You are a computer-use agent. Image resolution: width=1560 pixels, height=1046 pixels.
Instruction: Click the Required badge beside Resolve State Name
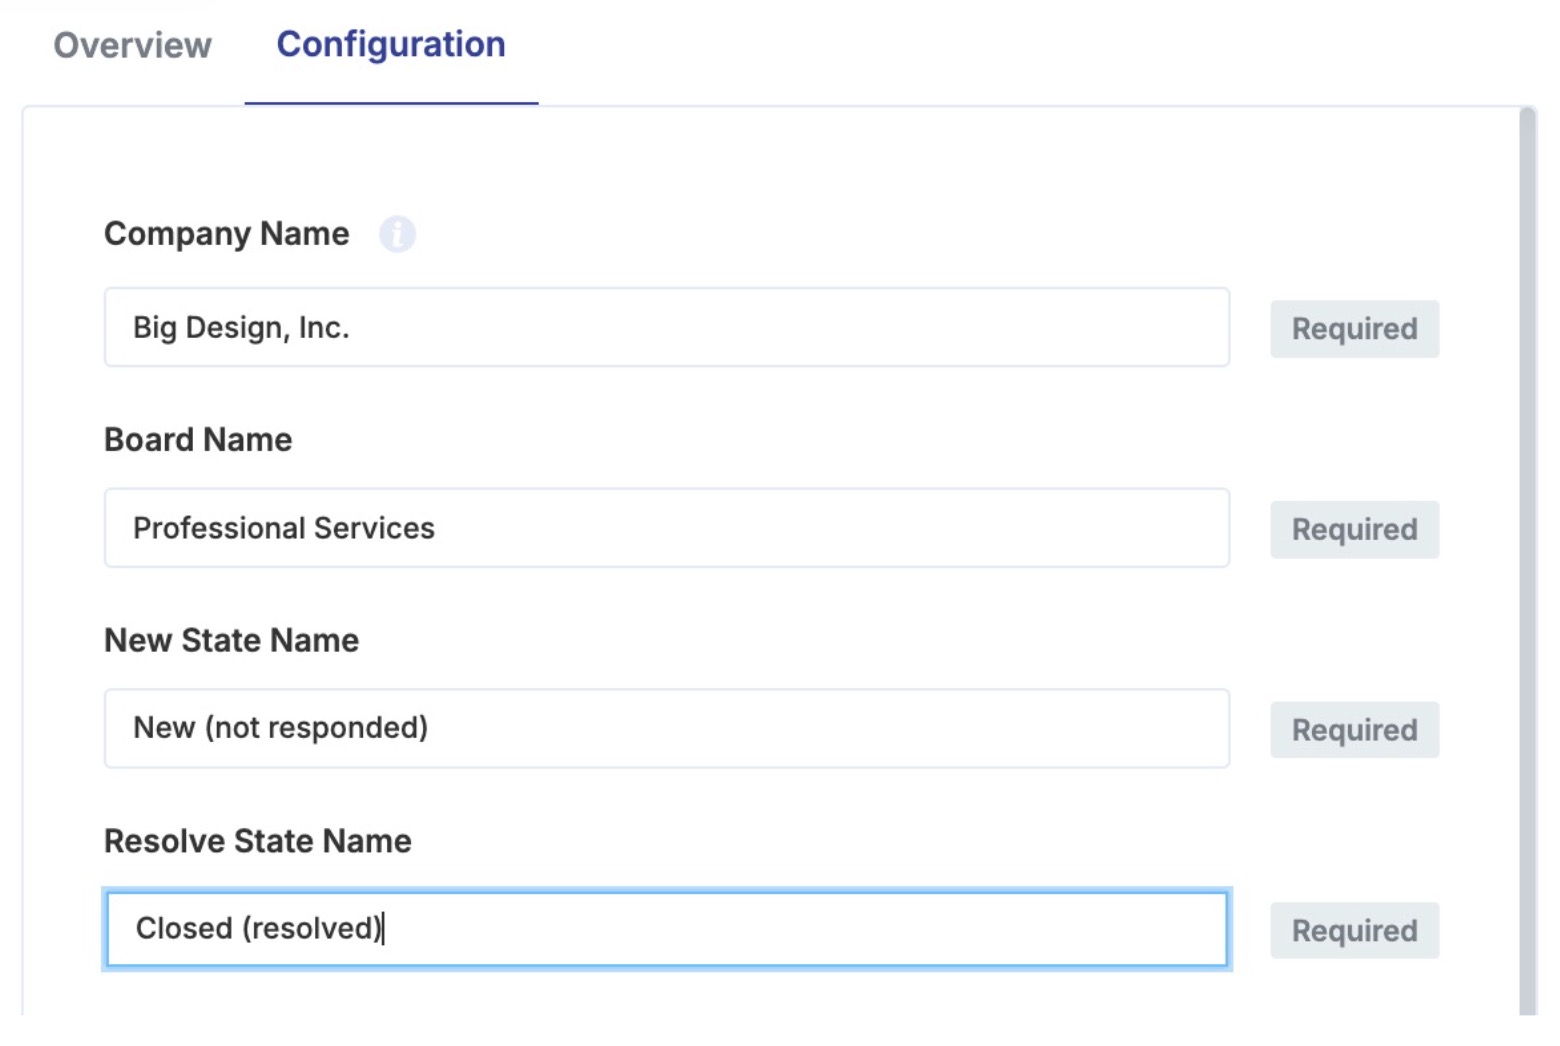point(1353,930)
